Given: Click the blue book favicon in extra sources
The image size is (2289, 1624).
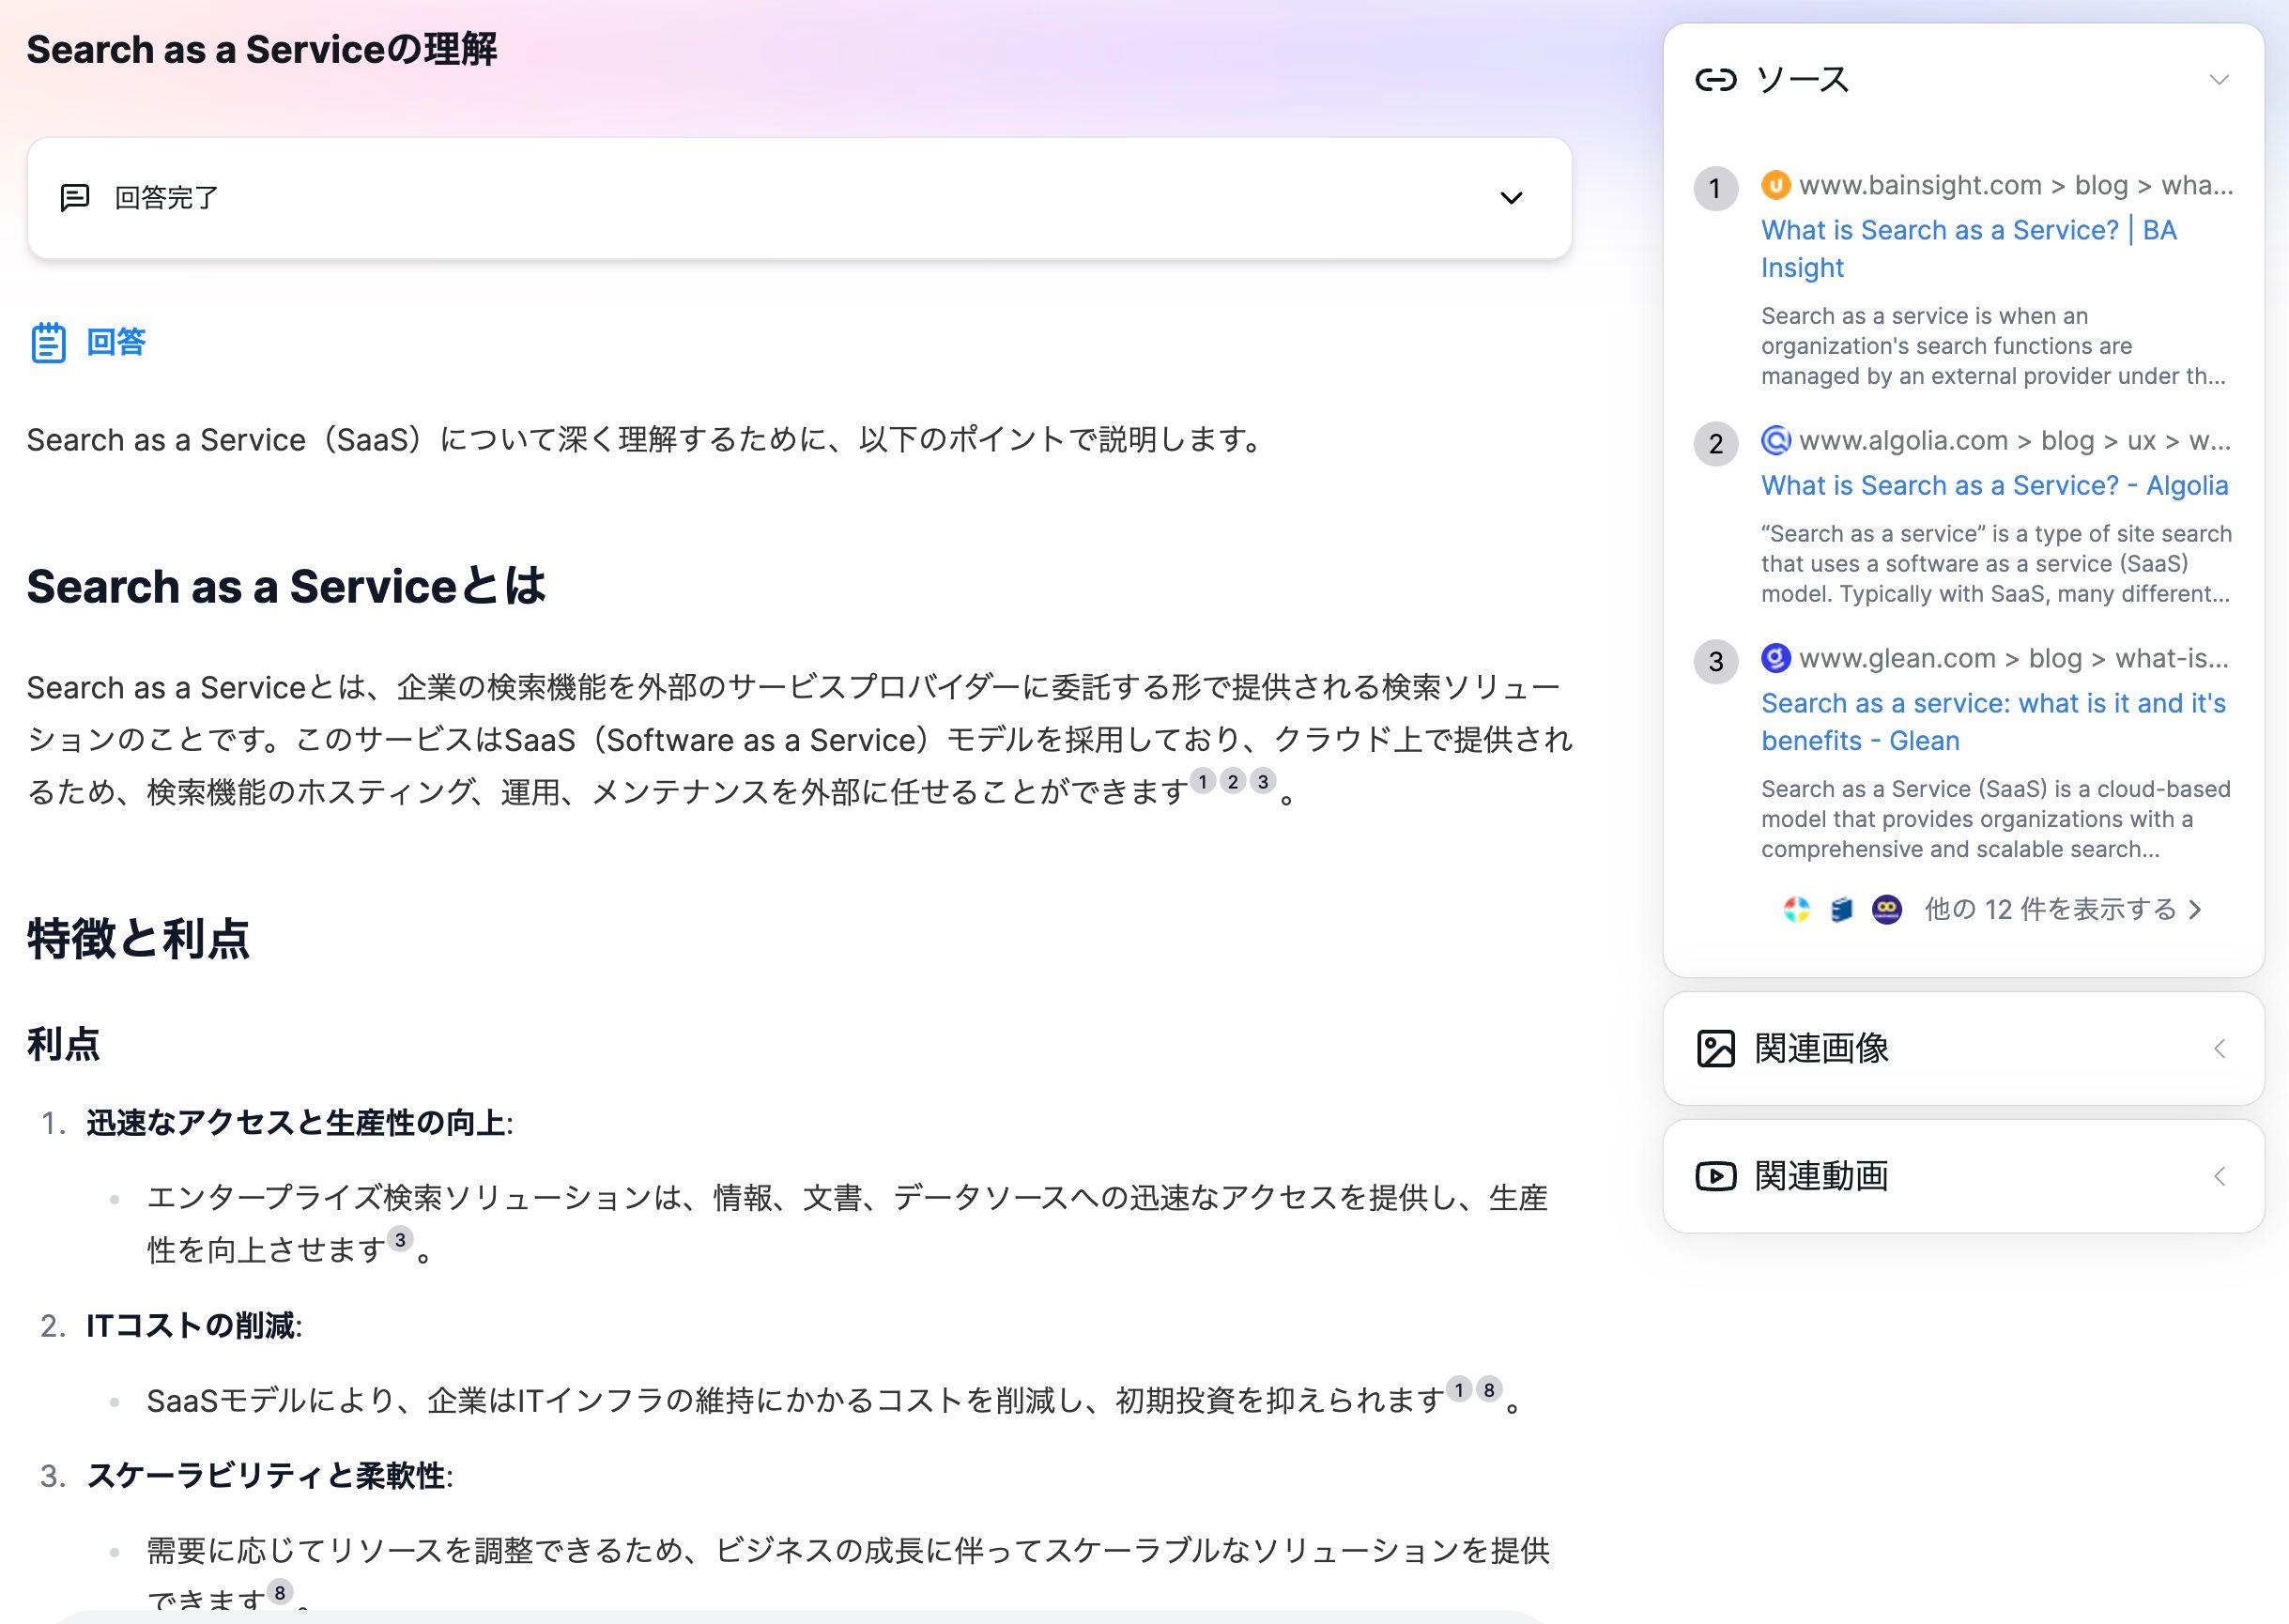Looking at the screenshot, I should pos(1841,909).
